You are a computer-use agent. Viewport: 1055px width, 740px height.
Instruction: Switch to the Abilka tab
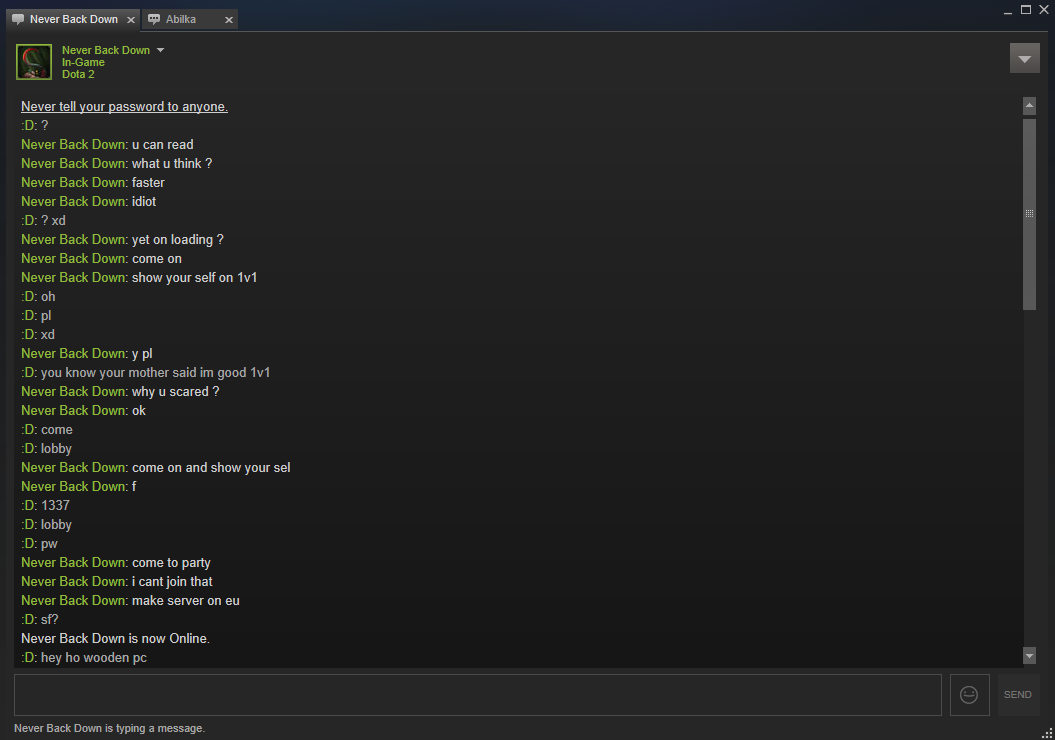190,20
